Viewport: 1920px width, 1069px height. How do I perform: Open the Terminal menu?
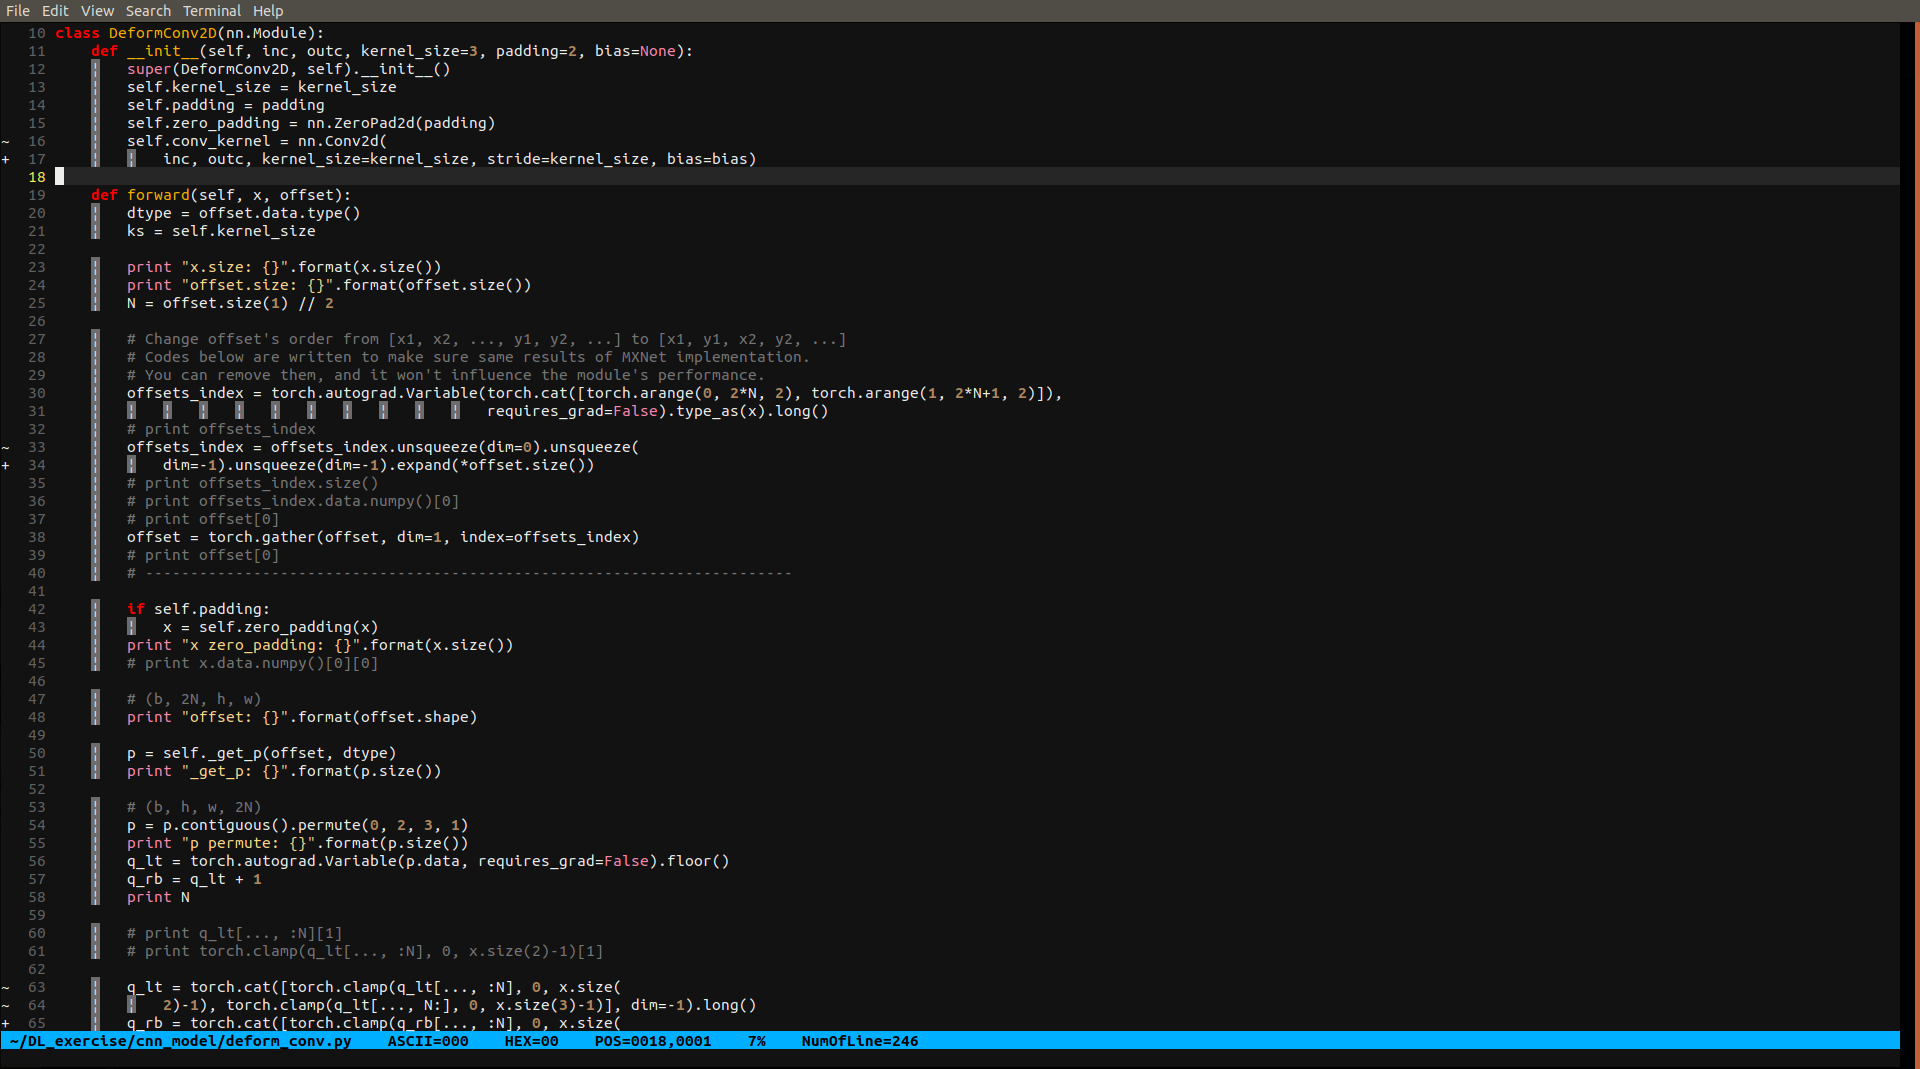pos(211,10)
